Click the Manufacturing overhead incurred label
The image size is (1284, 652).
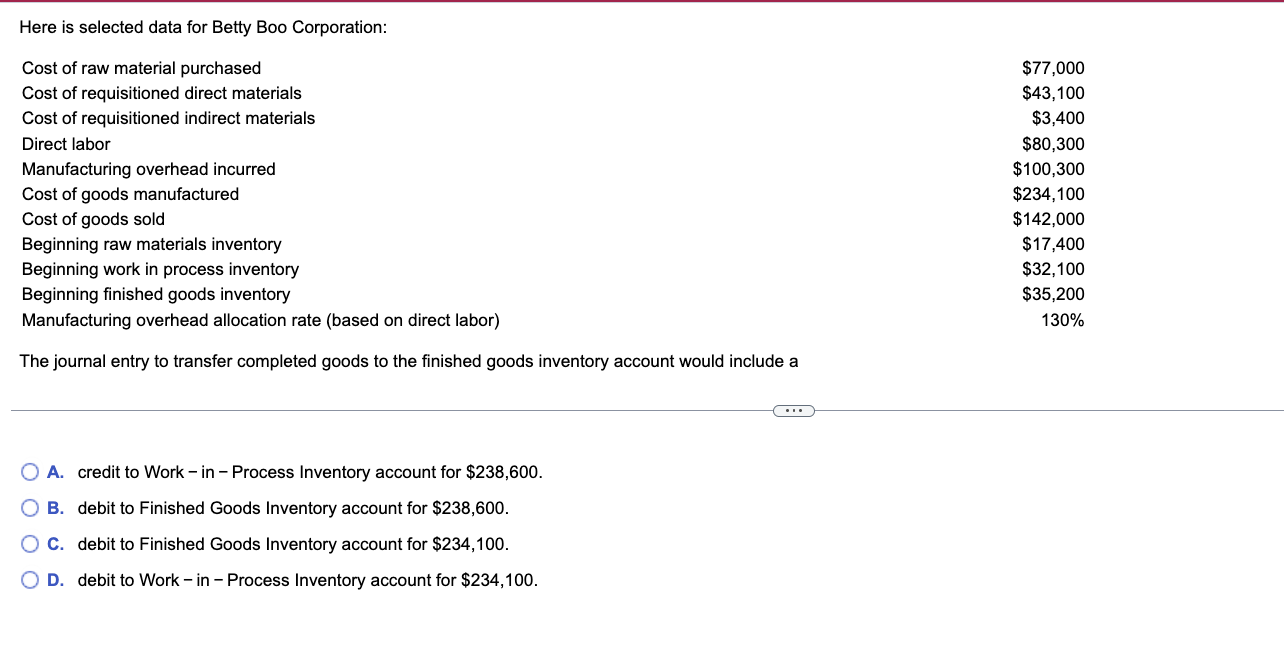(x=149, y=168)
